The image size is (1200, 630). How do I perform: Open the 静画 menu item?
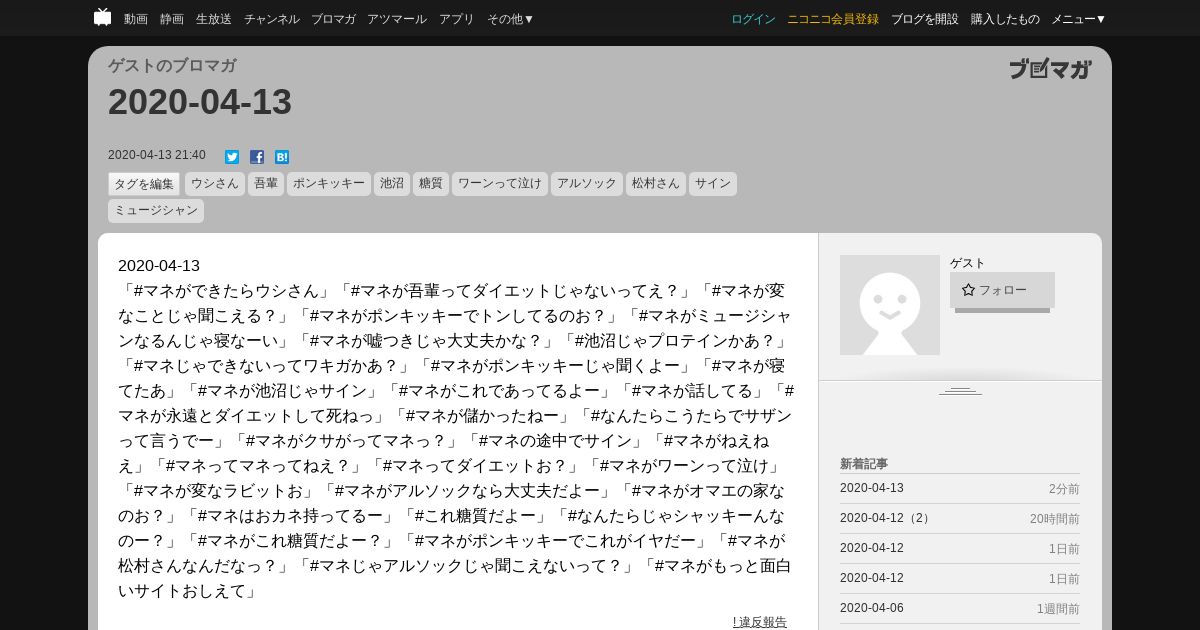[x=172, y=19]
